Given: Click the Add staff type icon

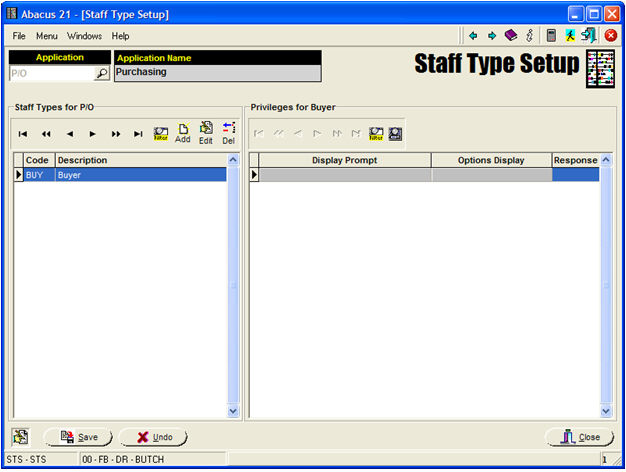Looking at the screenshot, I should click(x=183, y=133).
